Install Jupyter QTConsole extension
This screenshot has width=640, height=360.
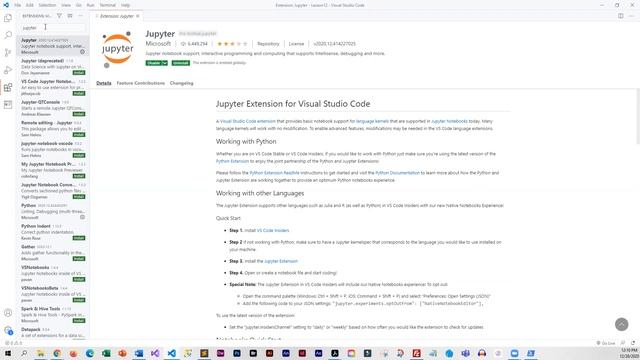(79, 114)
